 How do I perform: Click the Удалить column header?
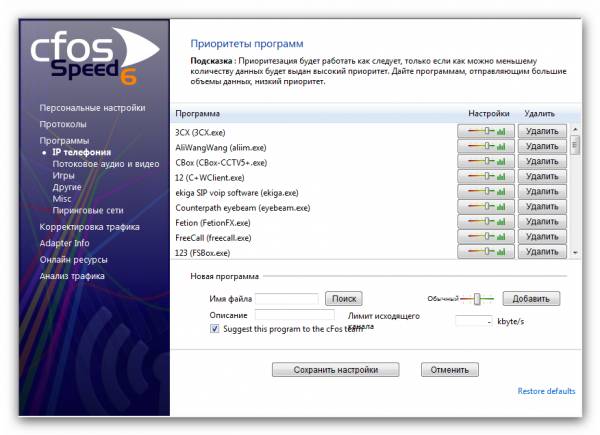pos(539,113)
